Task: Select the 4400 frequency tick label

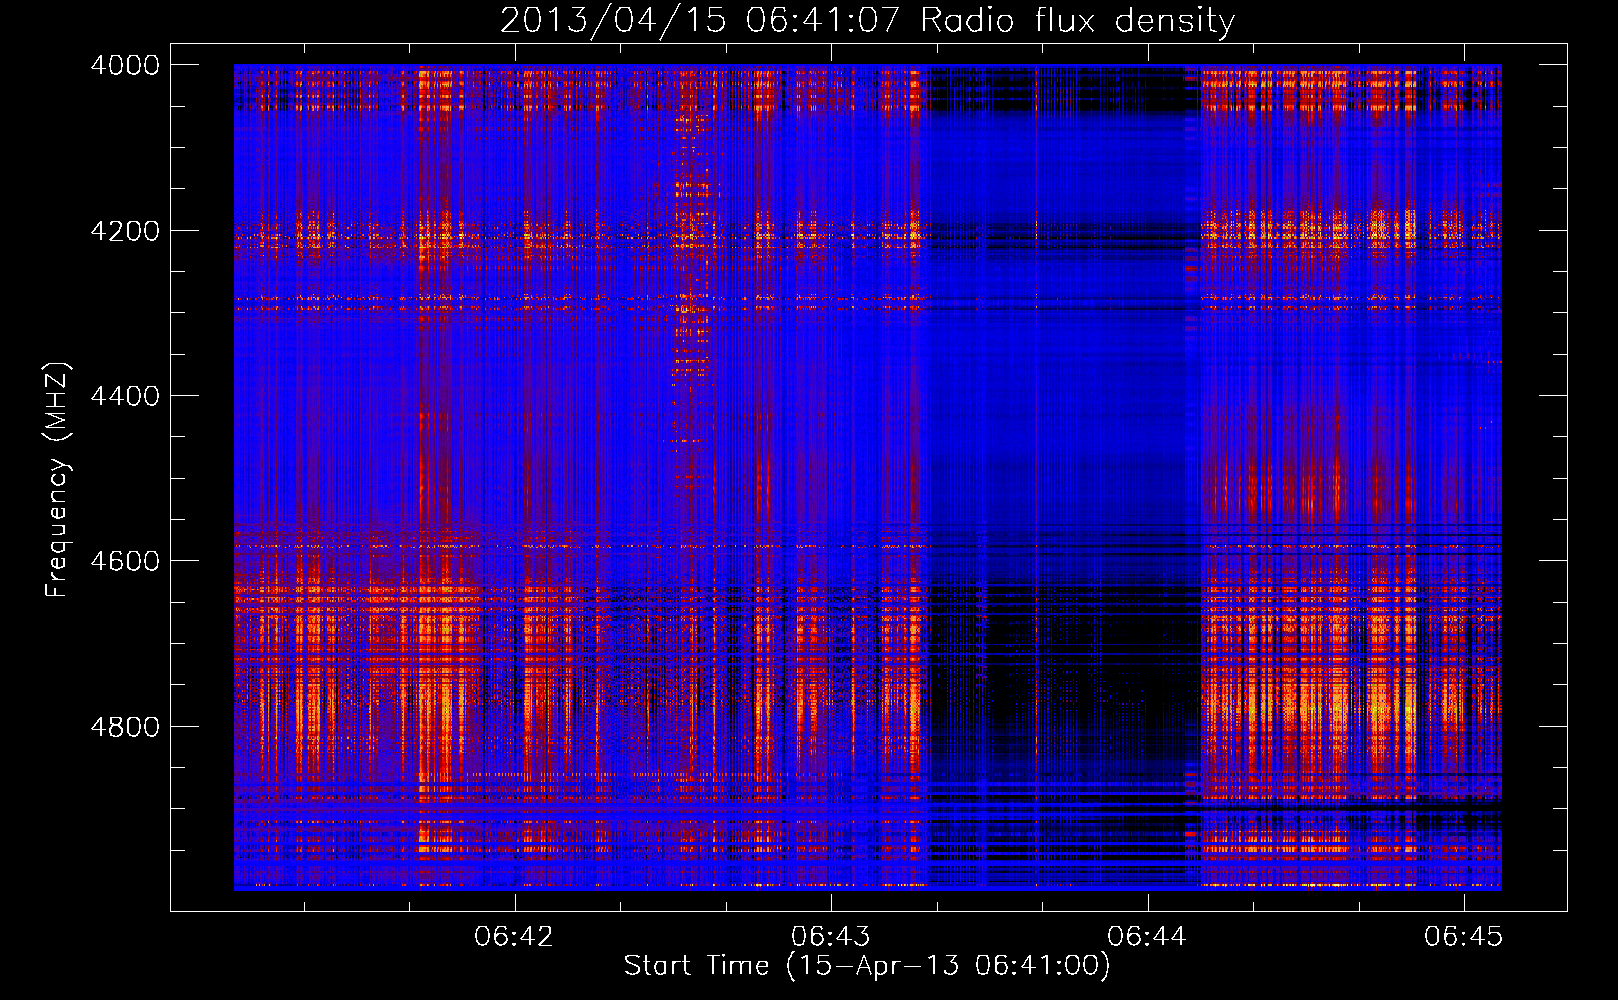Action: coord(125,396)
